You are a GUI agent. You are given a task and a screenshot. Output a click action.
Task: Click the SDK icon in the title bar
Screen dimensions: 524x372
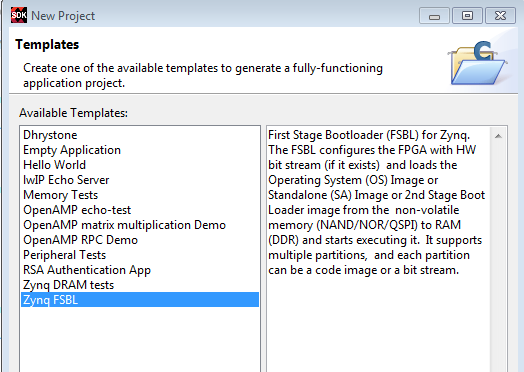(19, 15)
